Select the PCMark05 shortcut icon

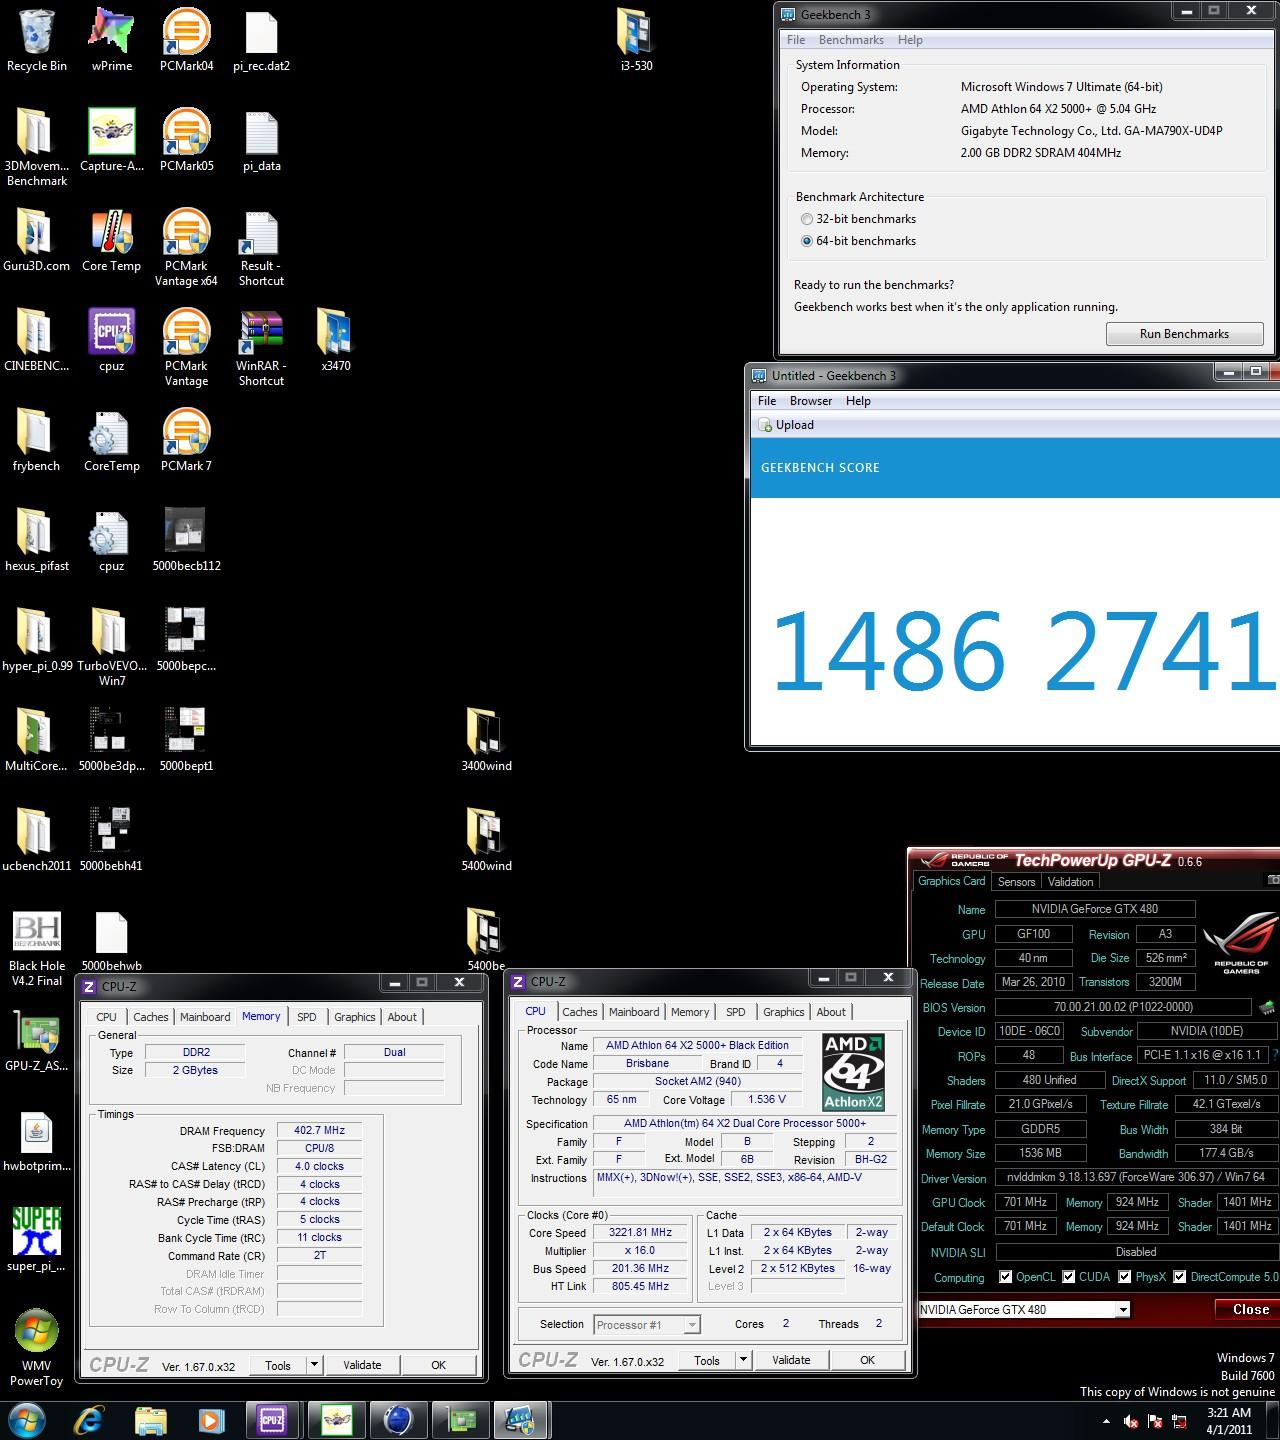[x=186, y=132]
